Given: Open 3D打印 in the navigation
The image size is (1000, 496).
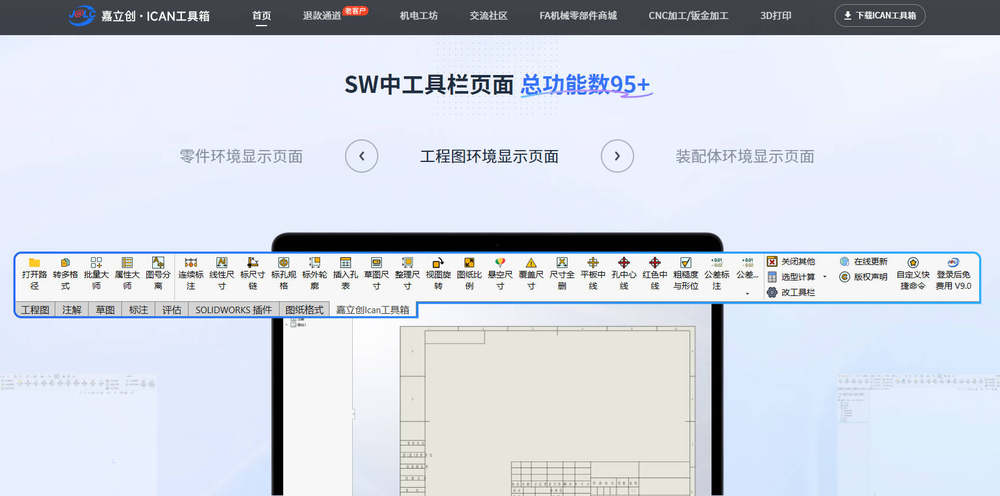Looking at the screenshot, I should 776,16.
